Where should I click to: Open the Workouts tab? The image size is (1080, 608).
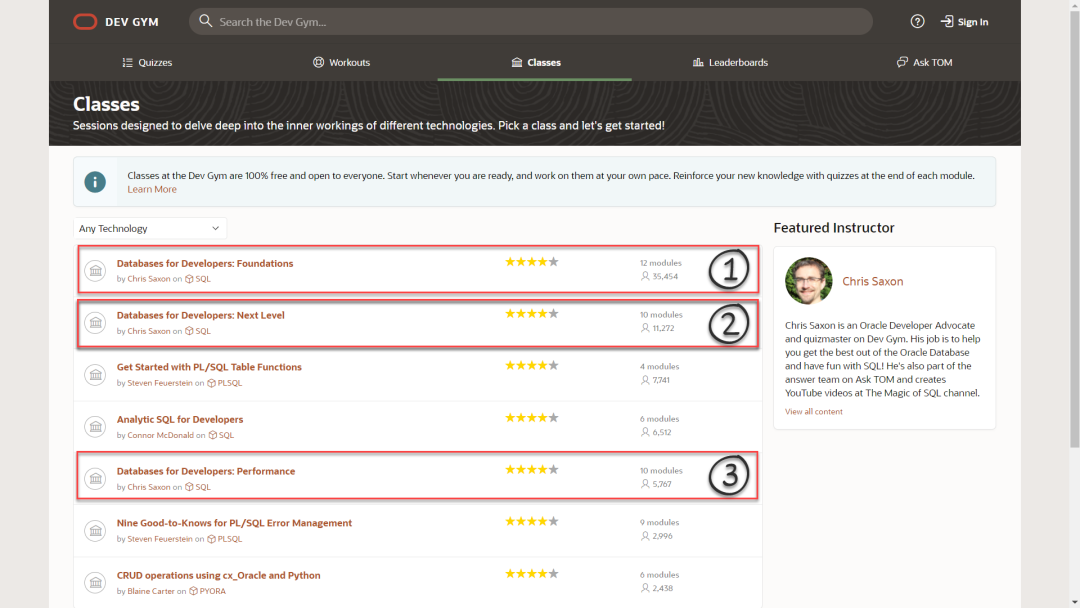(341, 62)
